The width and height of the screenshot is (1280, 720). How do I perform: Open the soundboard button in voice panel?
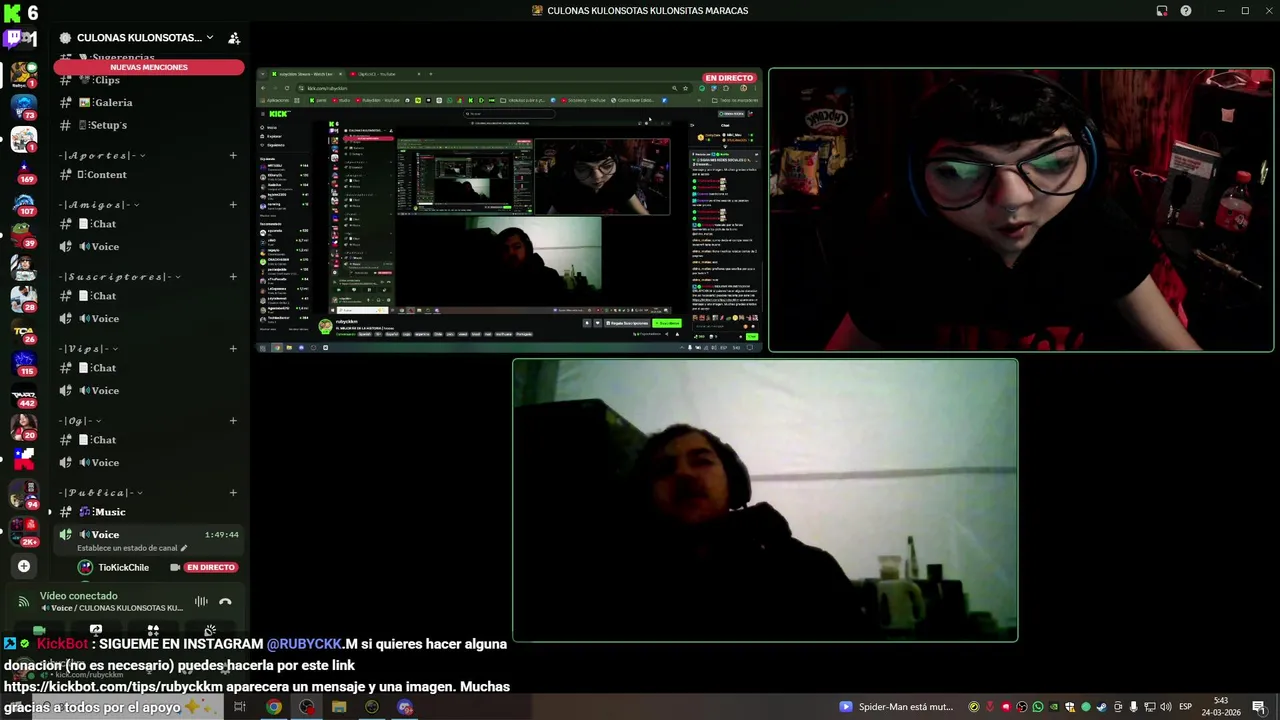click(x=210, y=631)
